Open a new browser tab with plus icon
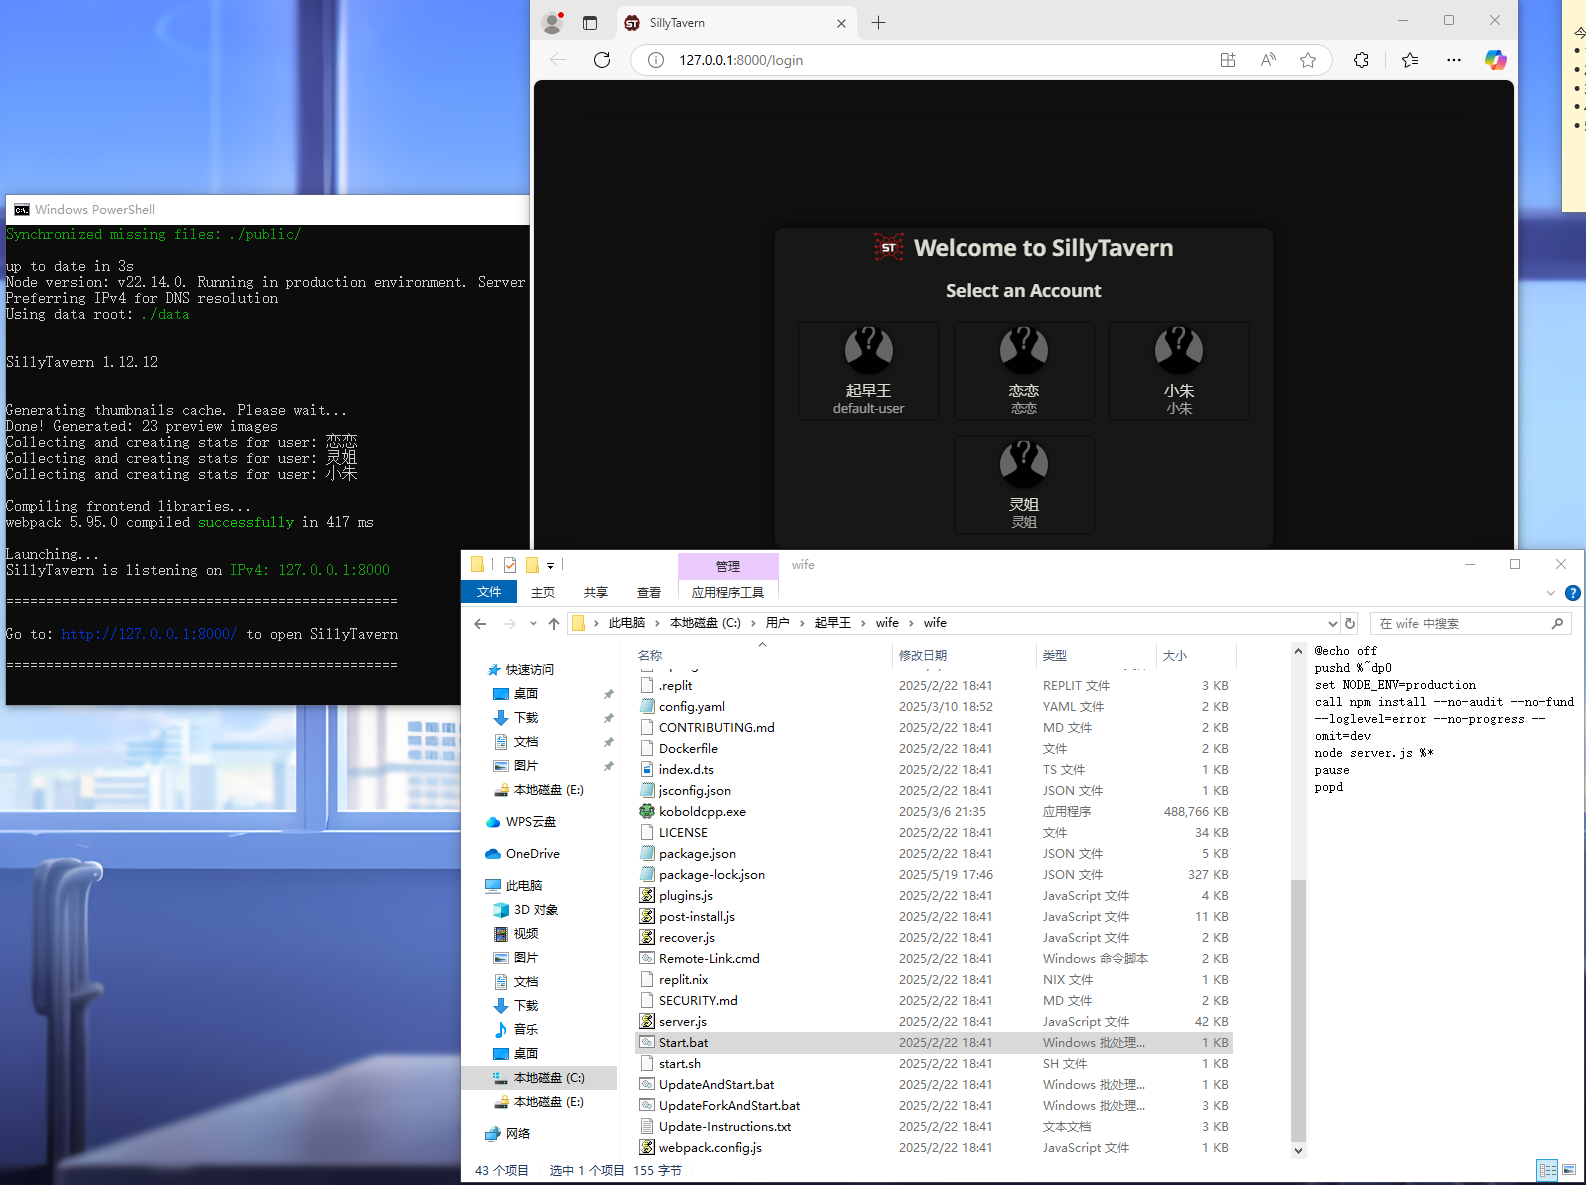 pos(878,23)
